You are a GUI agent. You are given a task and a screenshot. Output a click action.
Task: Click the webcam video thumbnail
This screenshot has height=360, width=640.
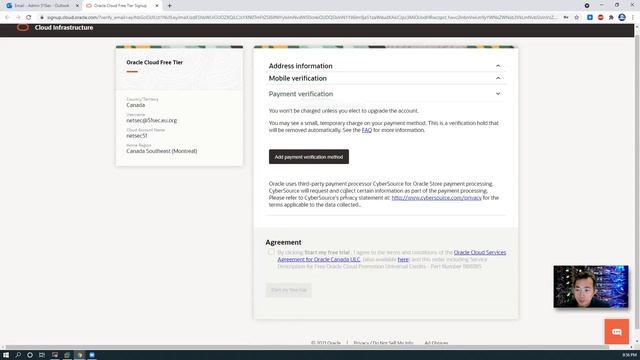coord(591,287)
